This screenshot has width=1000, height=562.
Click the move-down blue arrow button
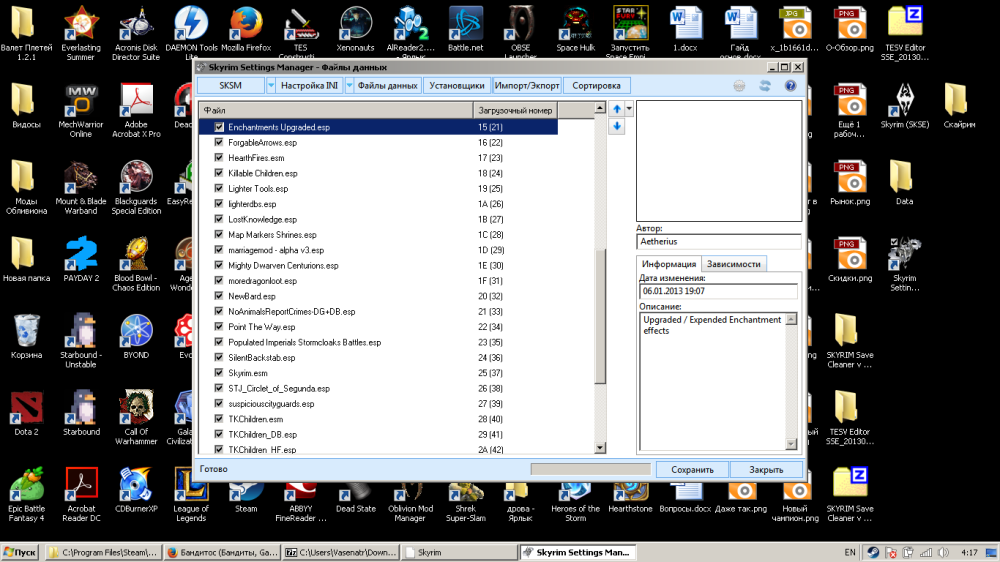click(x=617, y=126)
